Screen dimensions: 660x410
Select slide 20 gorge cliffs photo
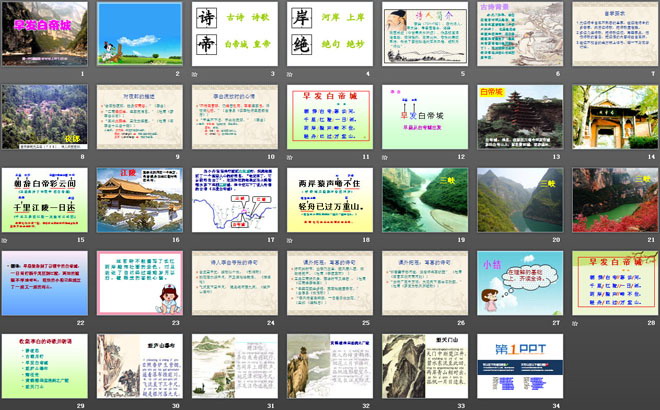click(520, 200)
